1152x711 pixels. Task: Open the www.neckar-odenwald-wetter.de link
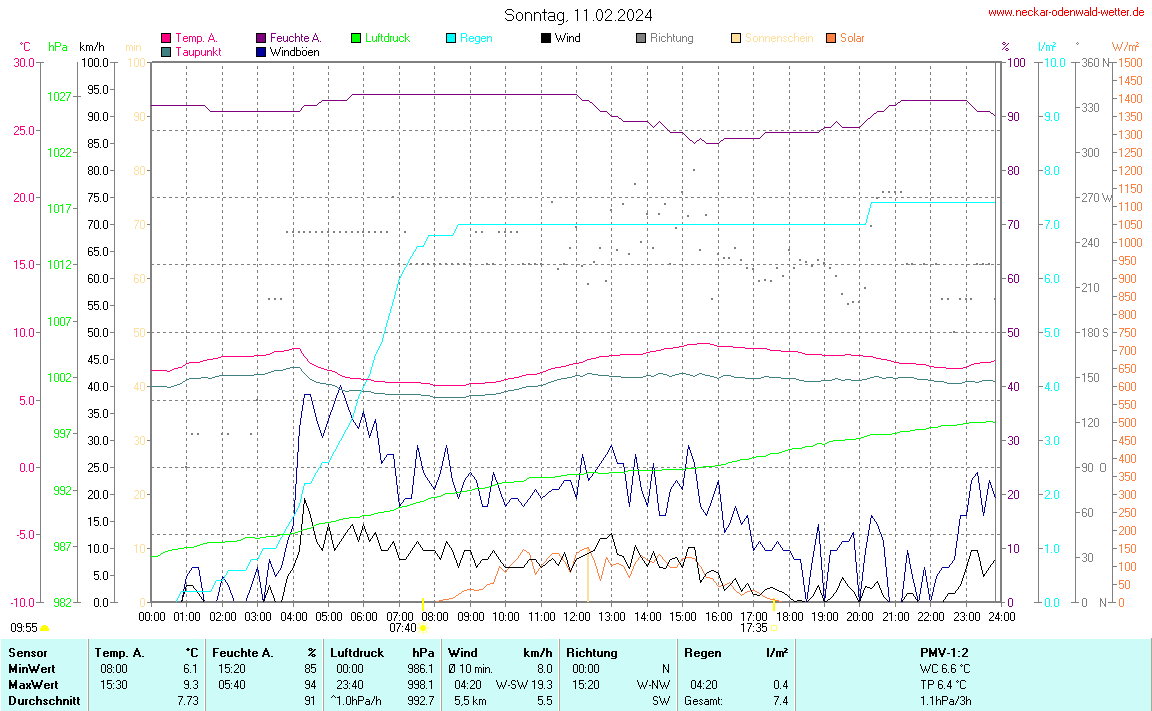click(1066, 12)
